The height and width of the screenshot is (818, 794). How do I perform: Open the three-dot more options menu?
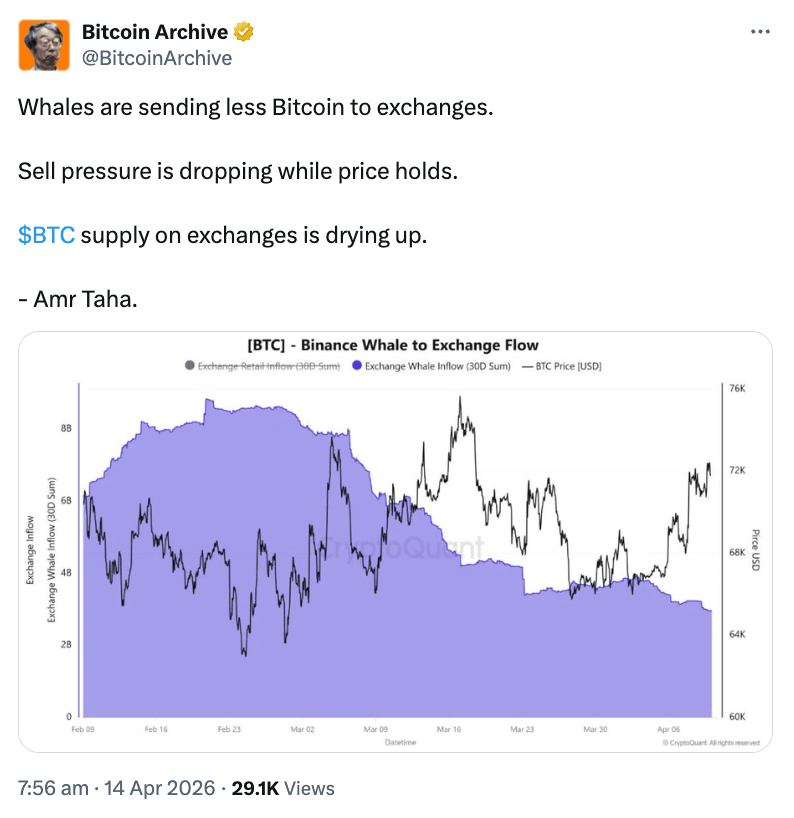point(760,32)
